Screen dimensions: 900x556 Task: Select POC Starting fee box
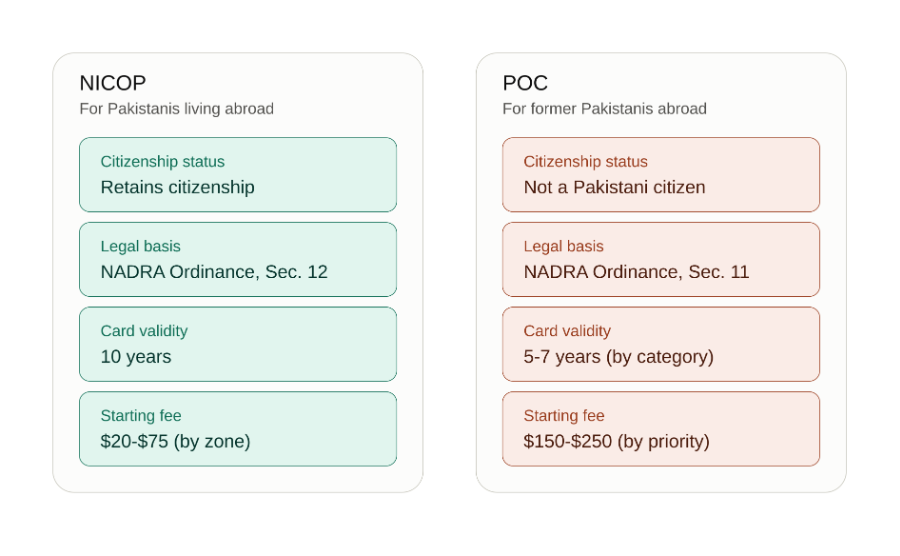tap(661, 429)
